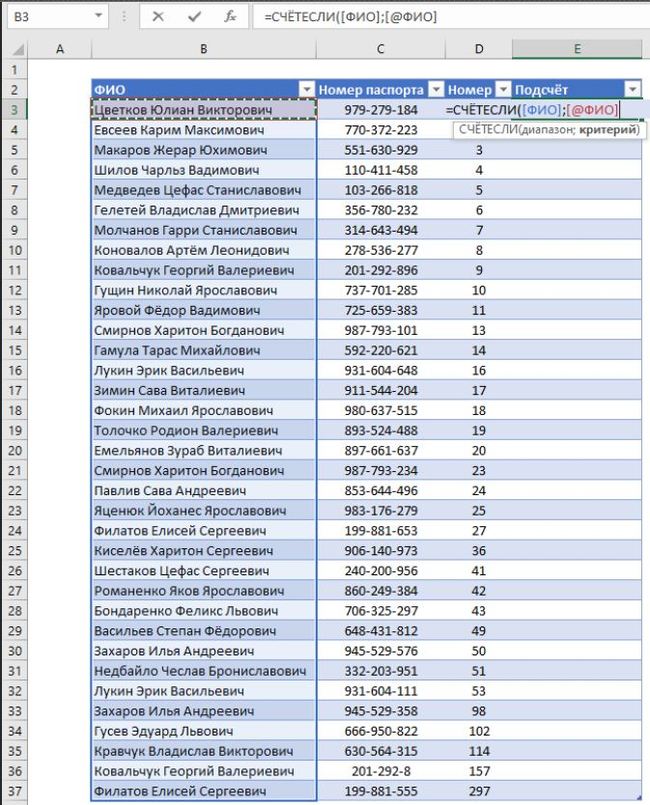Viewport: 650px width, 805px height.
Task: Click passport number 987-793-101
Action: [381, 330]
